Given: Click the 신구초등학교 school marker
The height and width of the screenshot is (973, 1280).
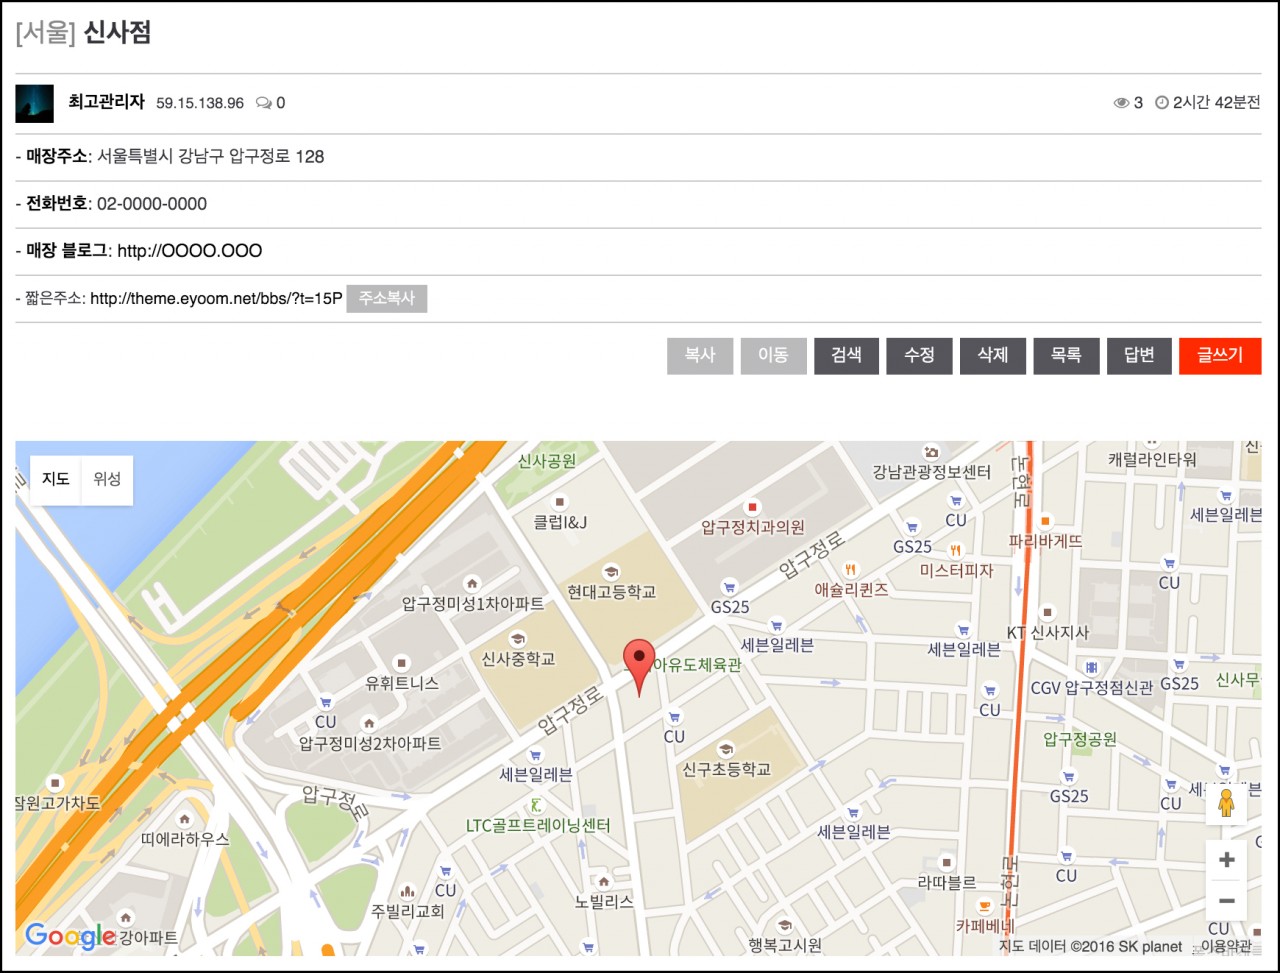Looking at the screenshot, I should [725, 749].
